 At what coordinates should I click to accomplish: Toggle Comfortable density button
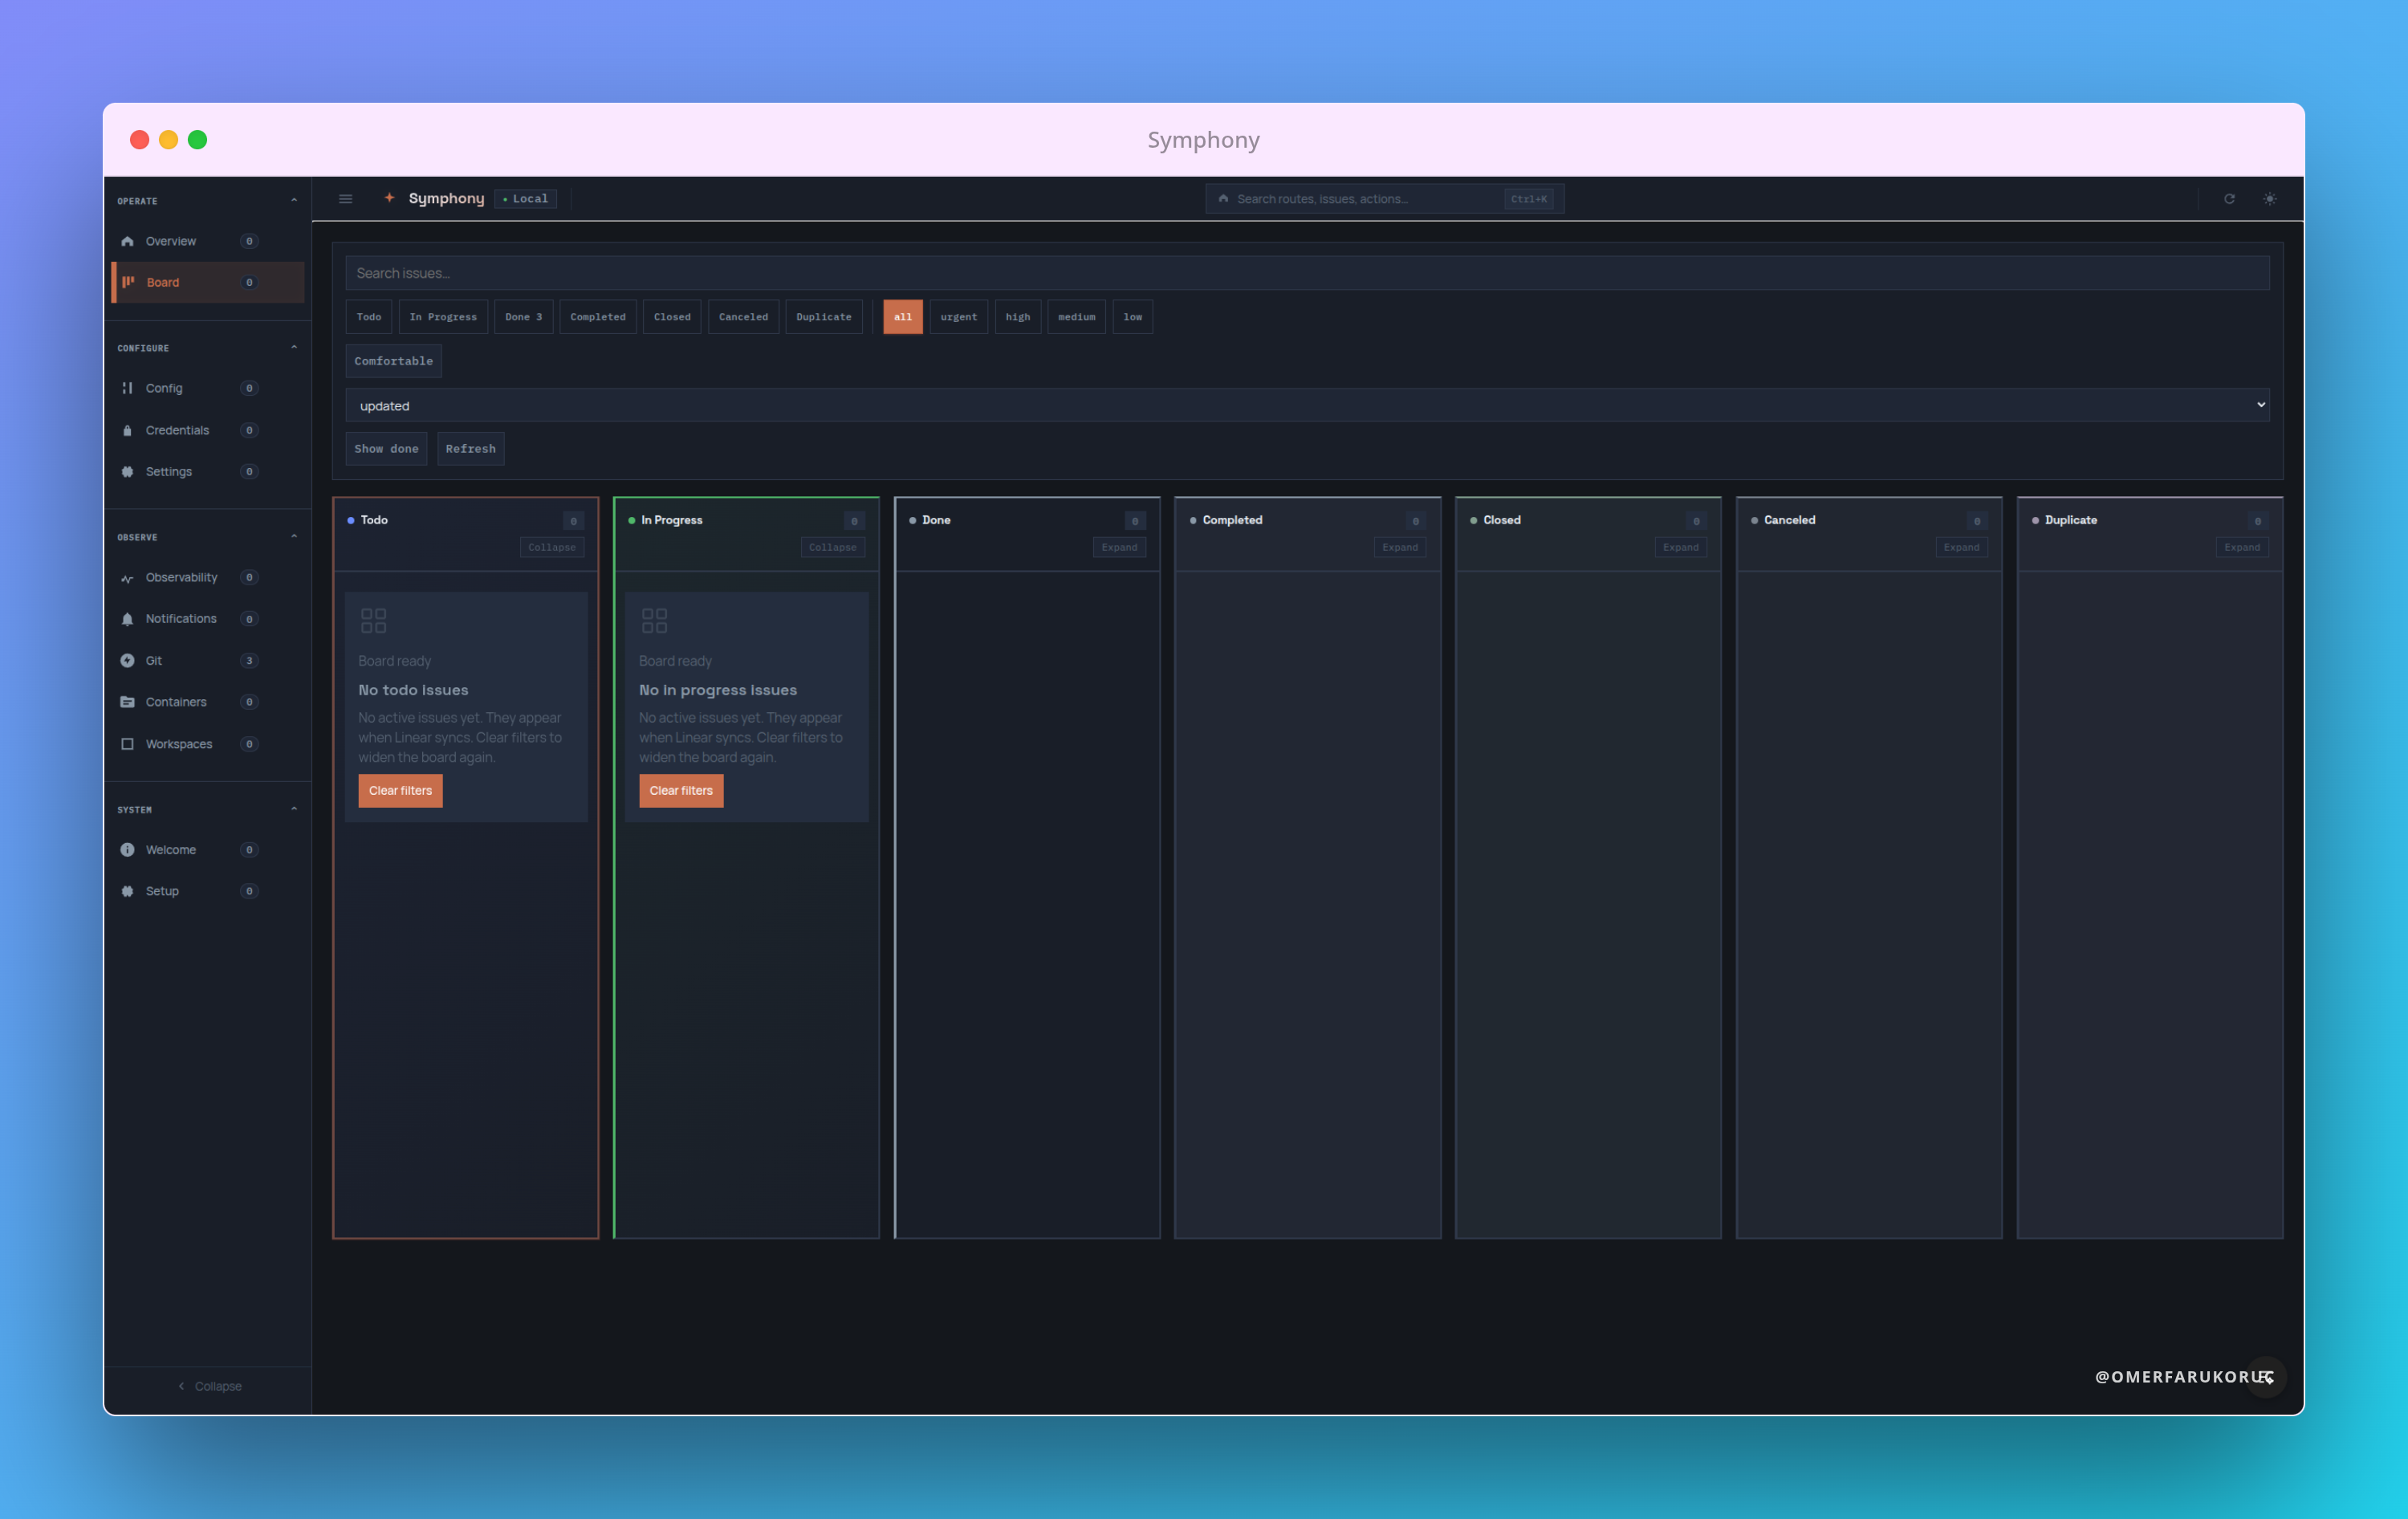tap(394, 361)
